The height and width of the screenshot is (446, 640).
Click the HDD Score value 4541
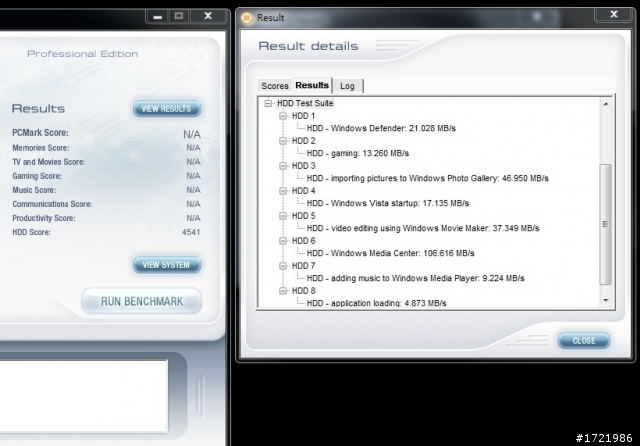click(191, 232)
